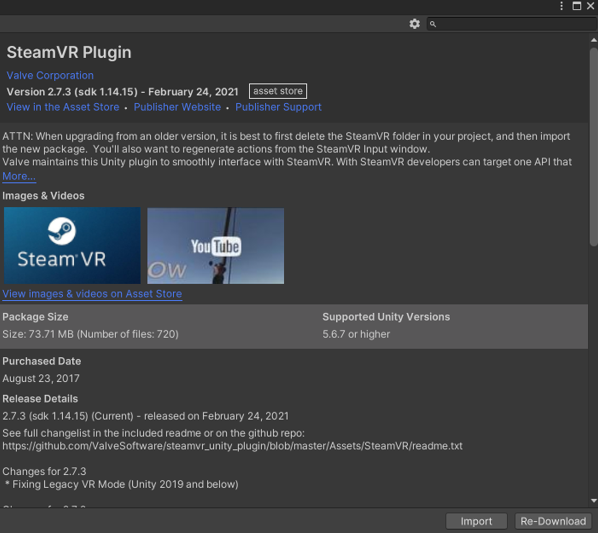This screenshot has width=598, height=535.
Task: Open the YouTube video thumbnail
Action: pyautogui.click(x=215, y=246)
